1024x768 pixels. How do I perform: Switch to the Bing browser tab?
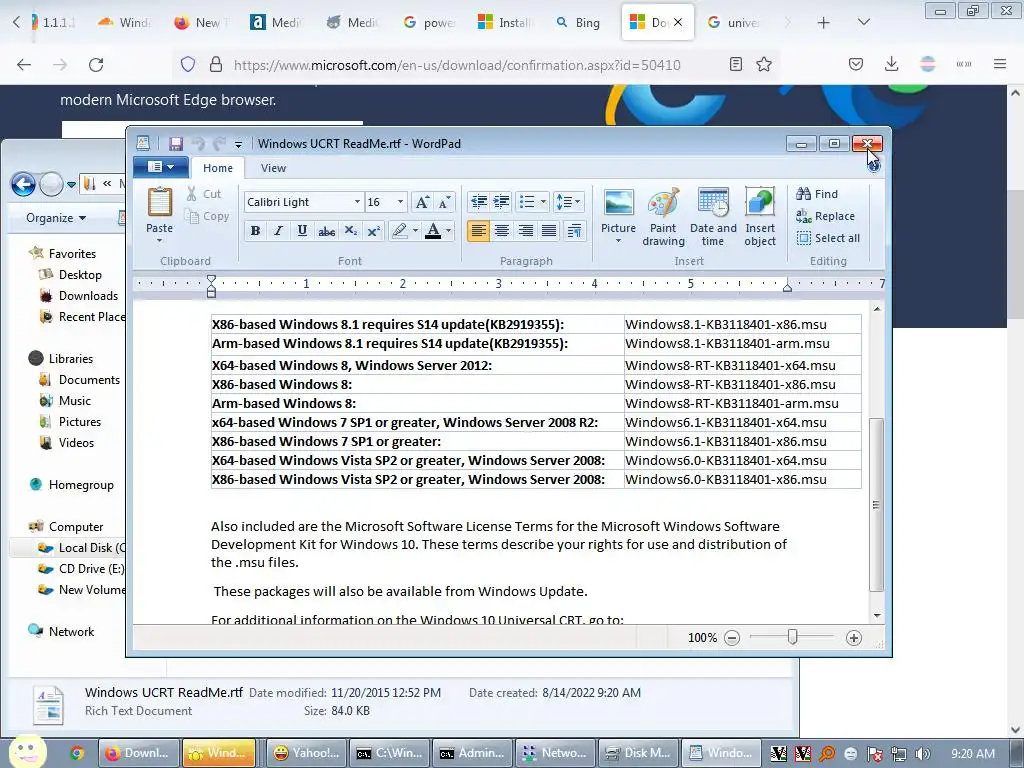[x=579, y=23]
